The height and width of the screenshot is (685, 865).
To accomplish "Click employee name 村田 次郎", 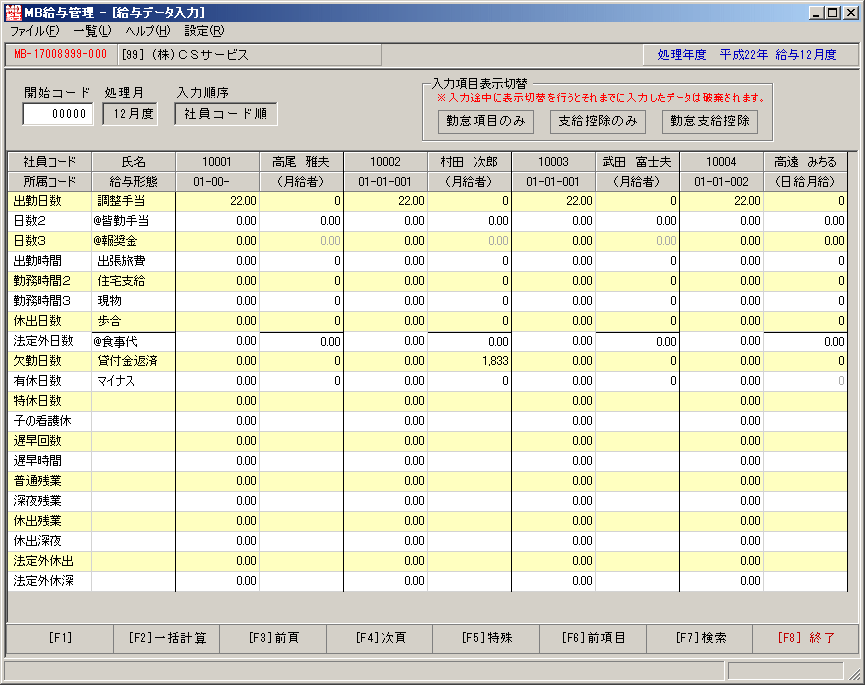I will coord(469,162).
